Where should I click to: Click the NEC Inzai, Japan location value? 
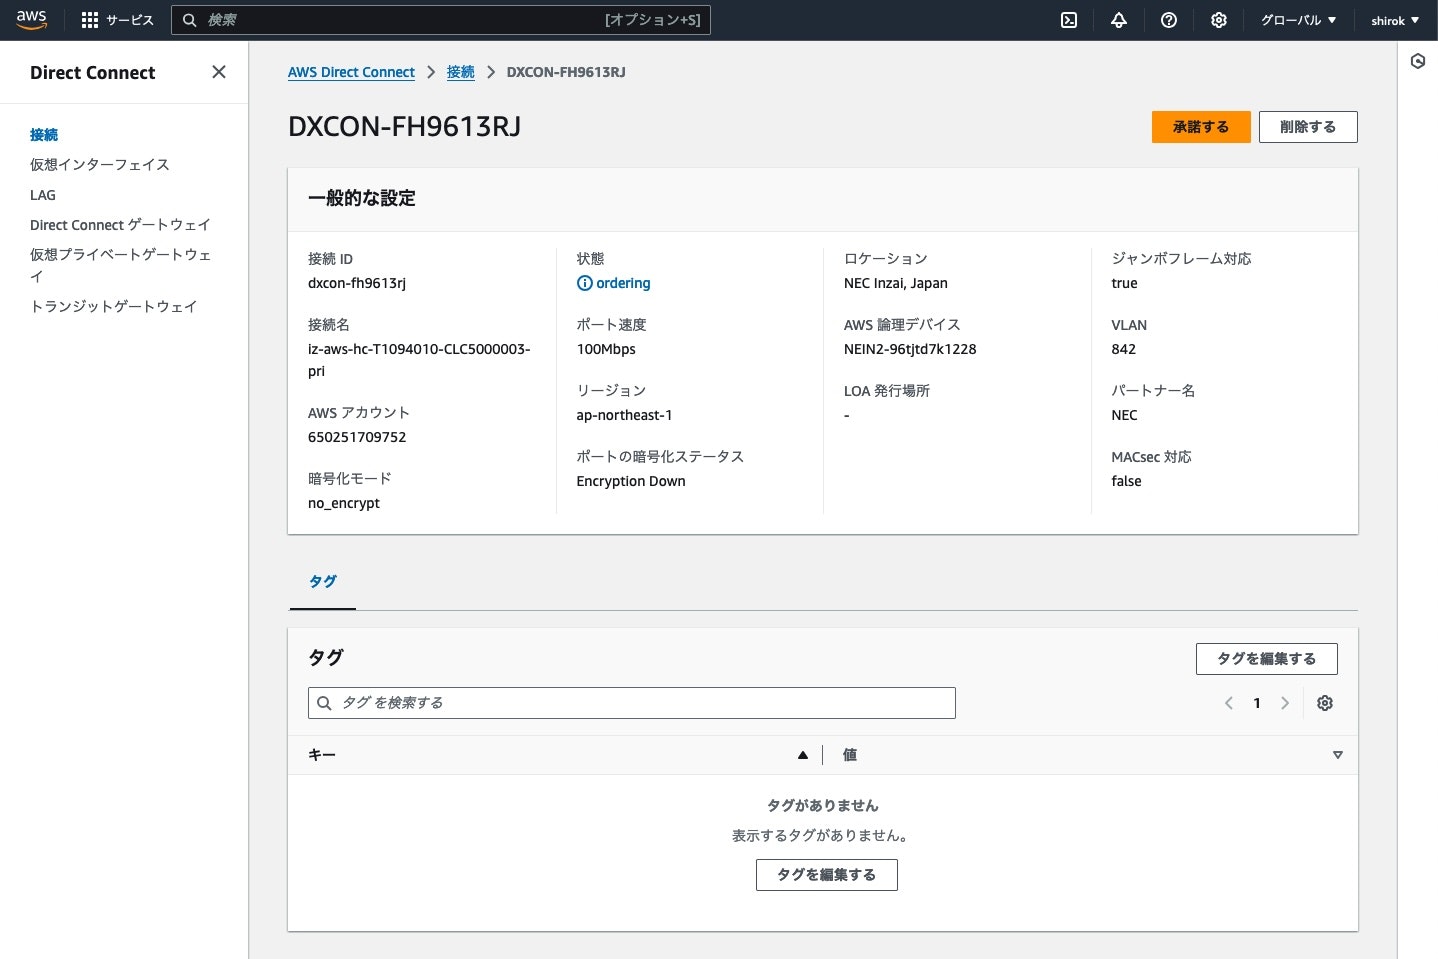[896, 283]
